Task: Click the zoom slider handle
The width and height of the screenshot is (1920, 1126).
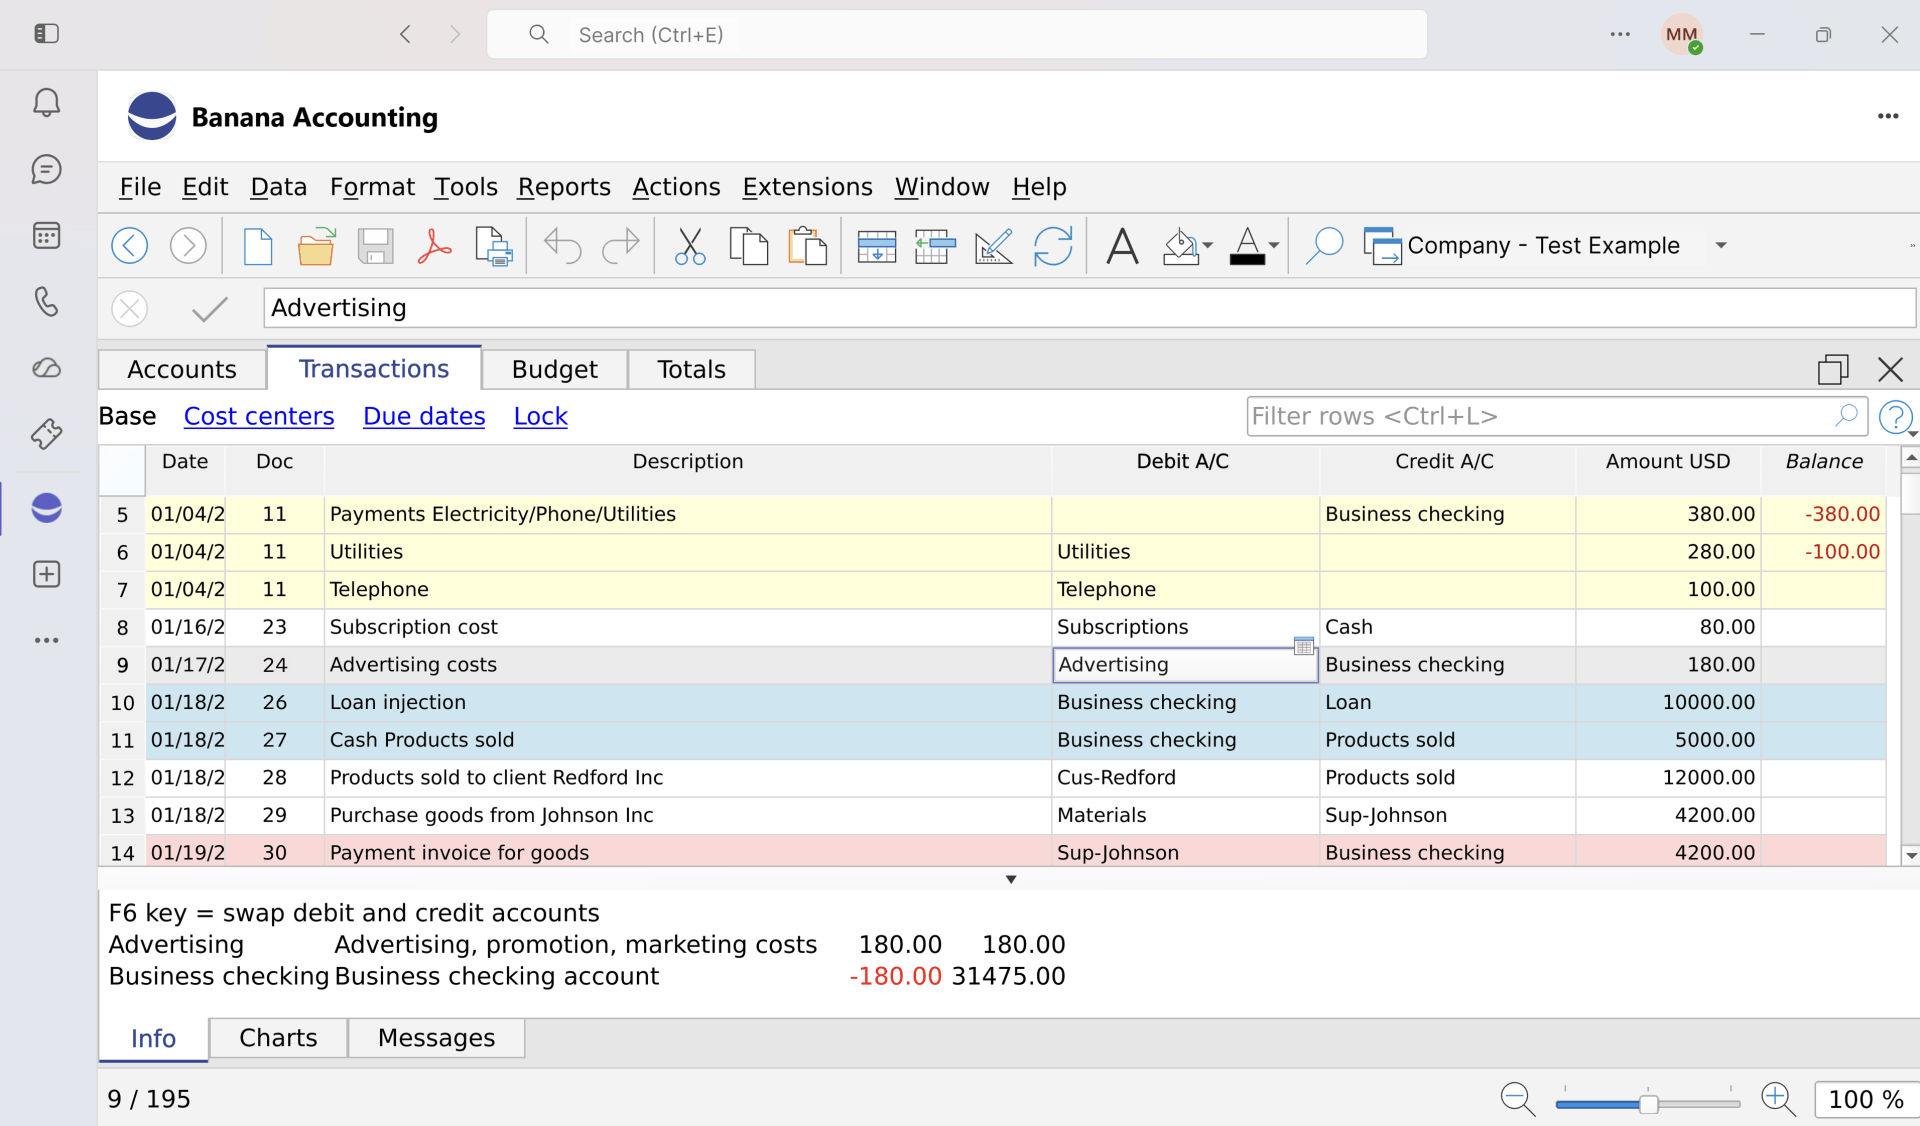Action: click(1649, 1103)
